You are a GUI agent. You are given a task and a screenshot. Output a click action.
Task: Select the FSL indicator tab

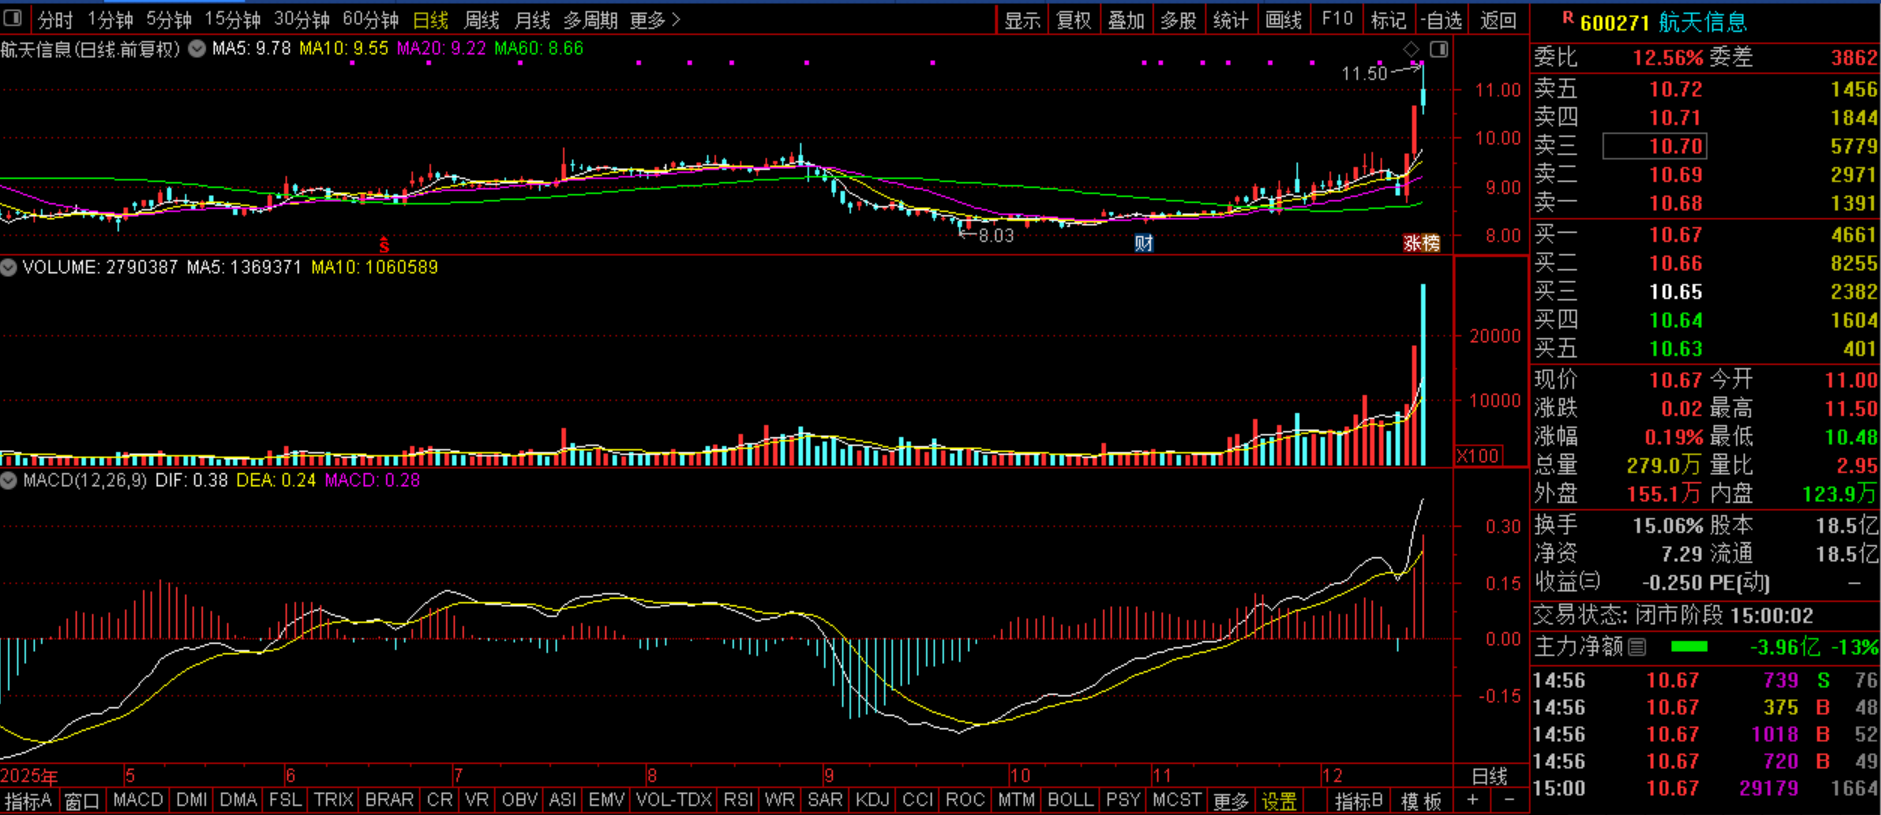click(x=285, y=800)
